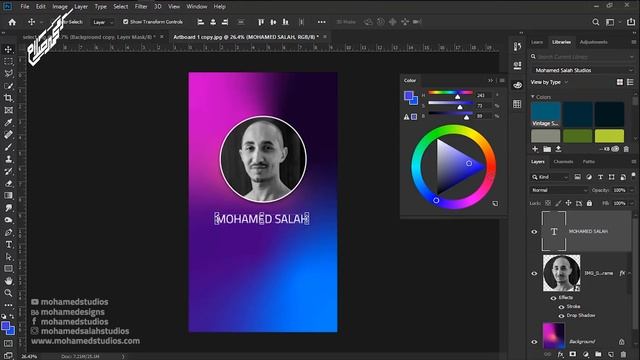Click the Vintage S... color swatch
Screen dimensions: 640x360
click(x=546, y=114)
